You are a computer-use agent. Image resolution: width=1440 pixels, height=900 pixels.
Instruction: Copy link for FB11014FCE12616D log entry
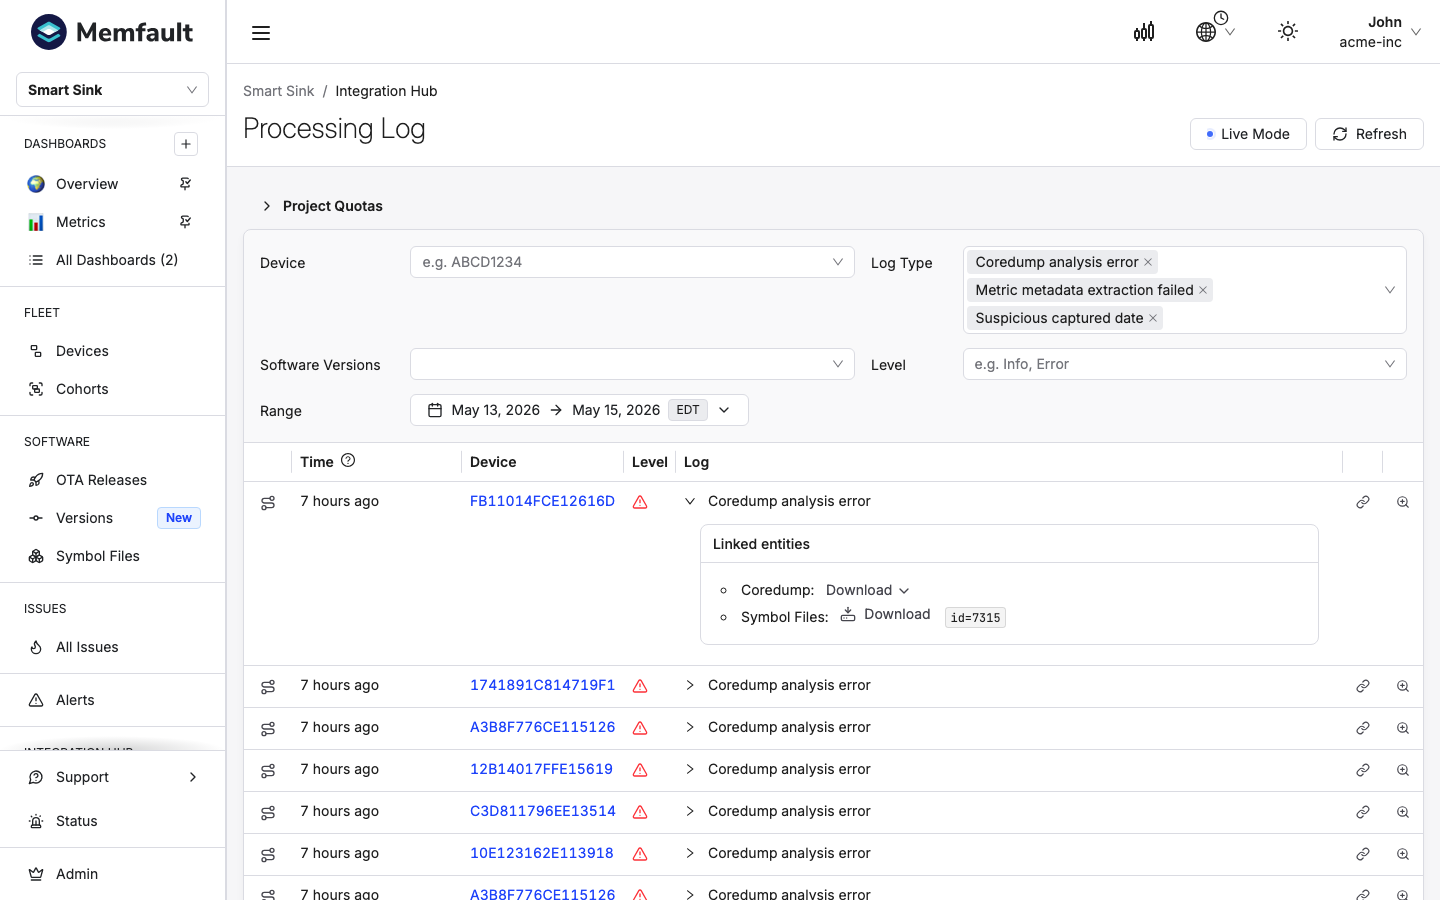click(x=1363, y=502)
